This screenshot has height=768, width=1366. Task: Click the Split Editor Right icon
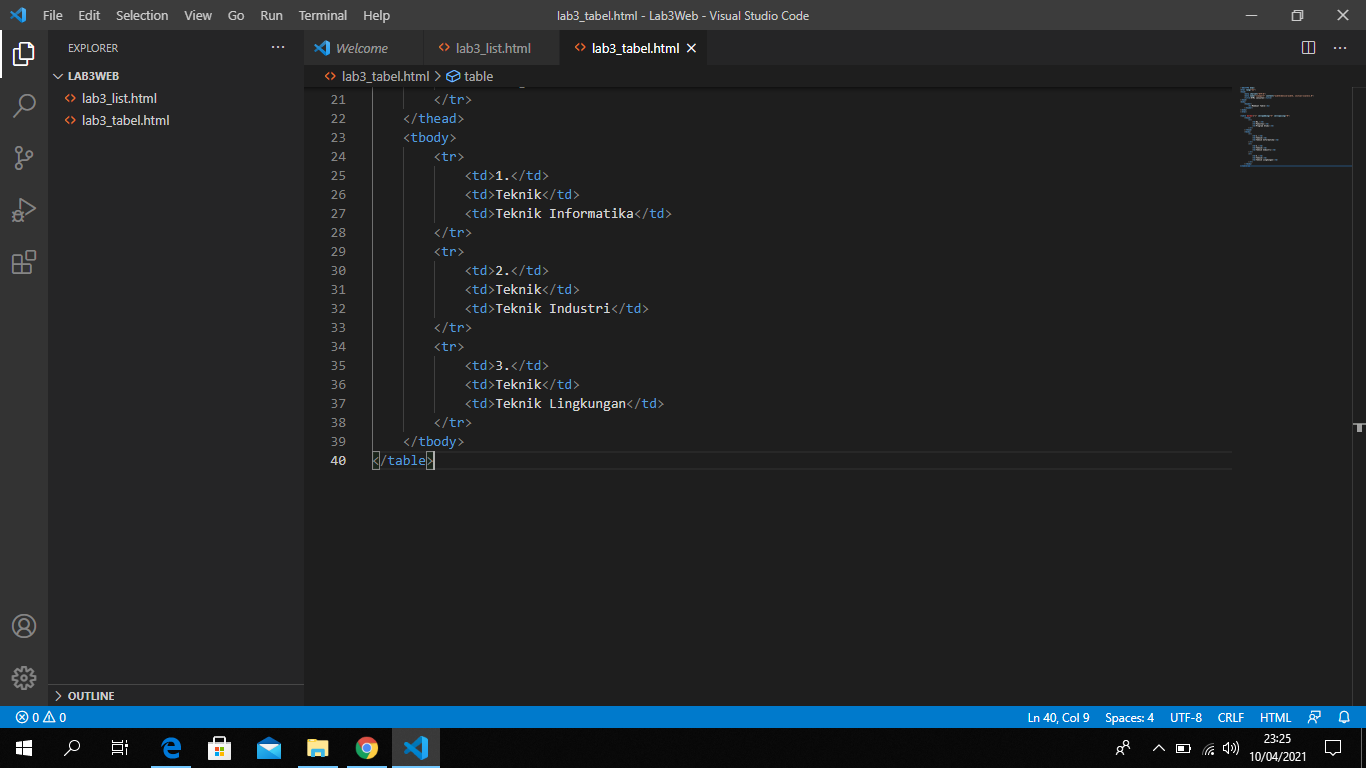[x=1308, y=48]
